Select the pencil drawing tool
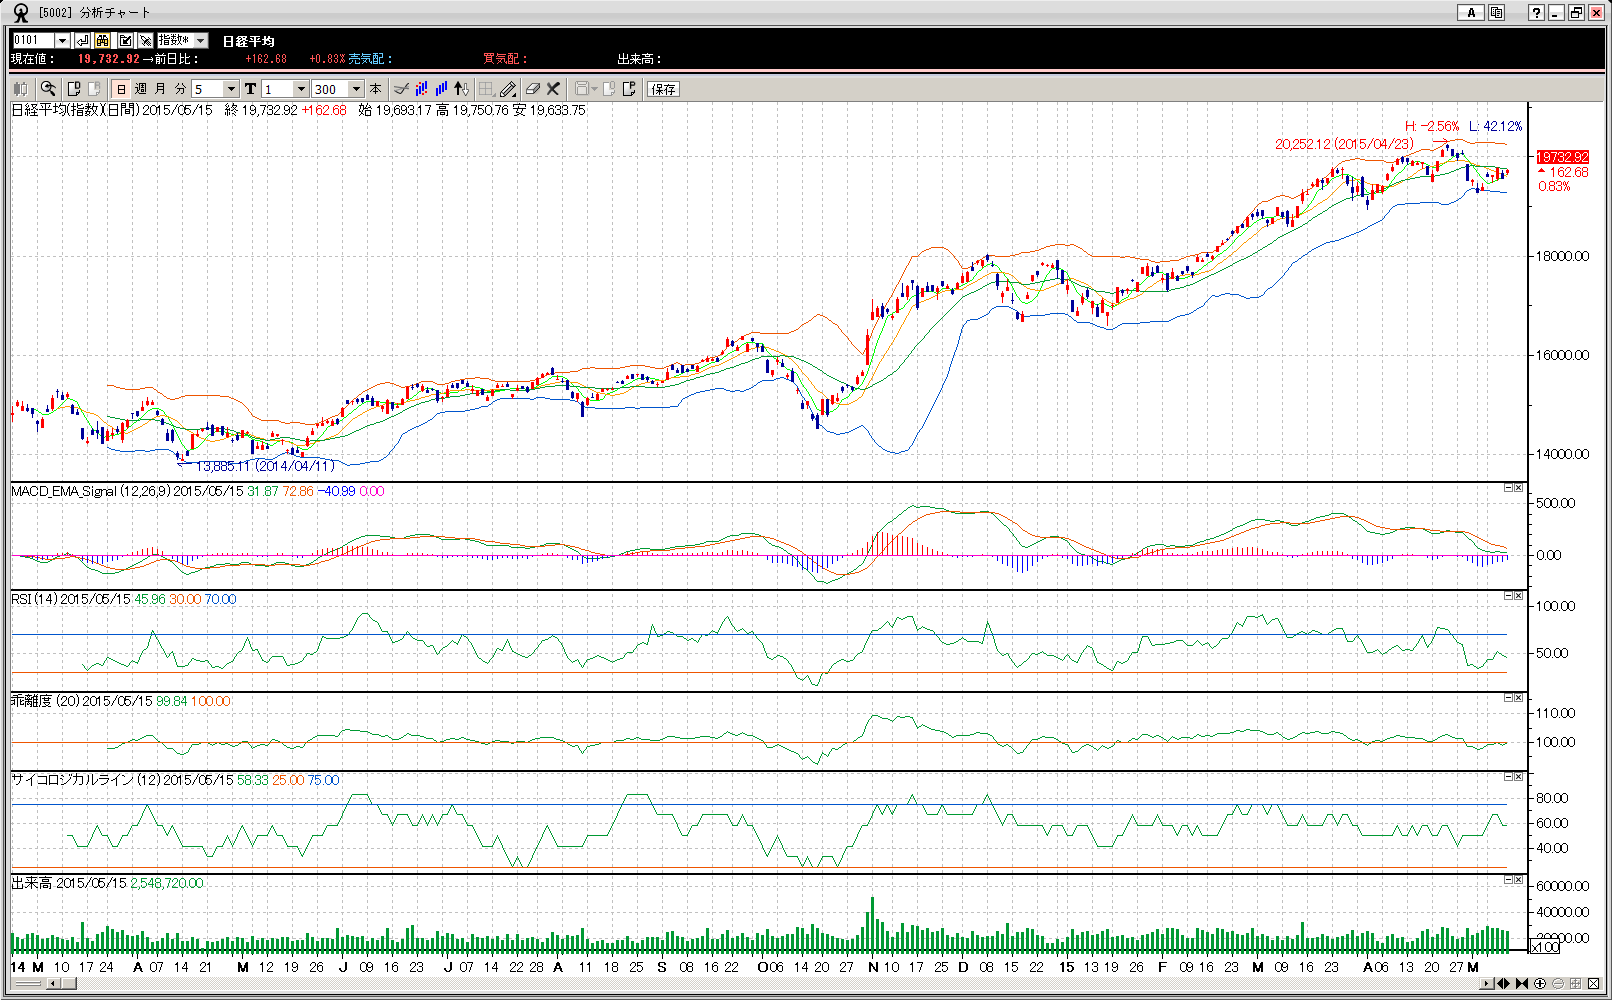This screenshot has width=1612, height=1000. tap(508, 89)
